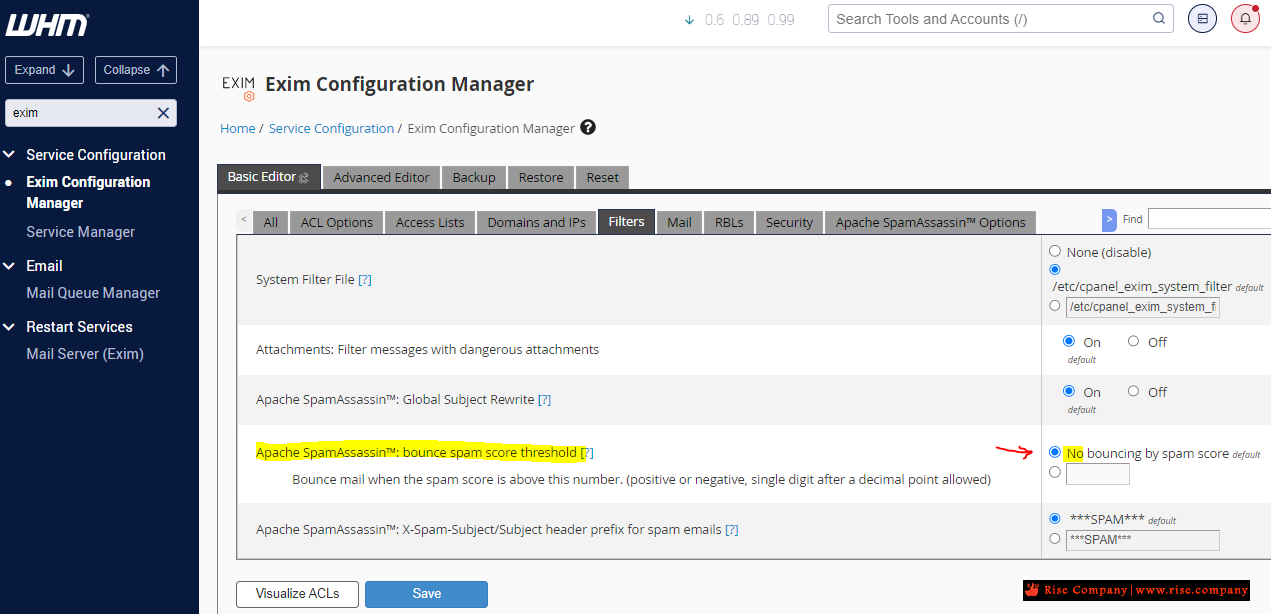This screenshot has width=1271, height=614.
Task: Open Exim Configuration Manager in the sidebar
Action: point(88,192)
